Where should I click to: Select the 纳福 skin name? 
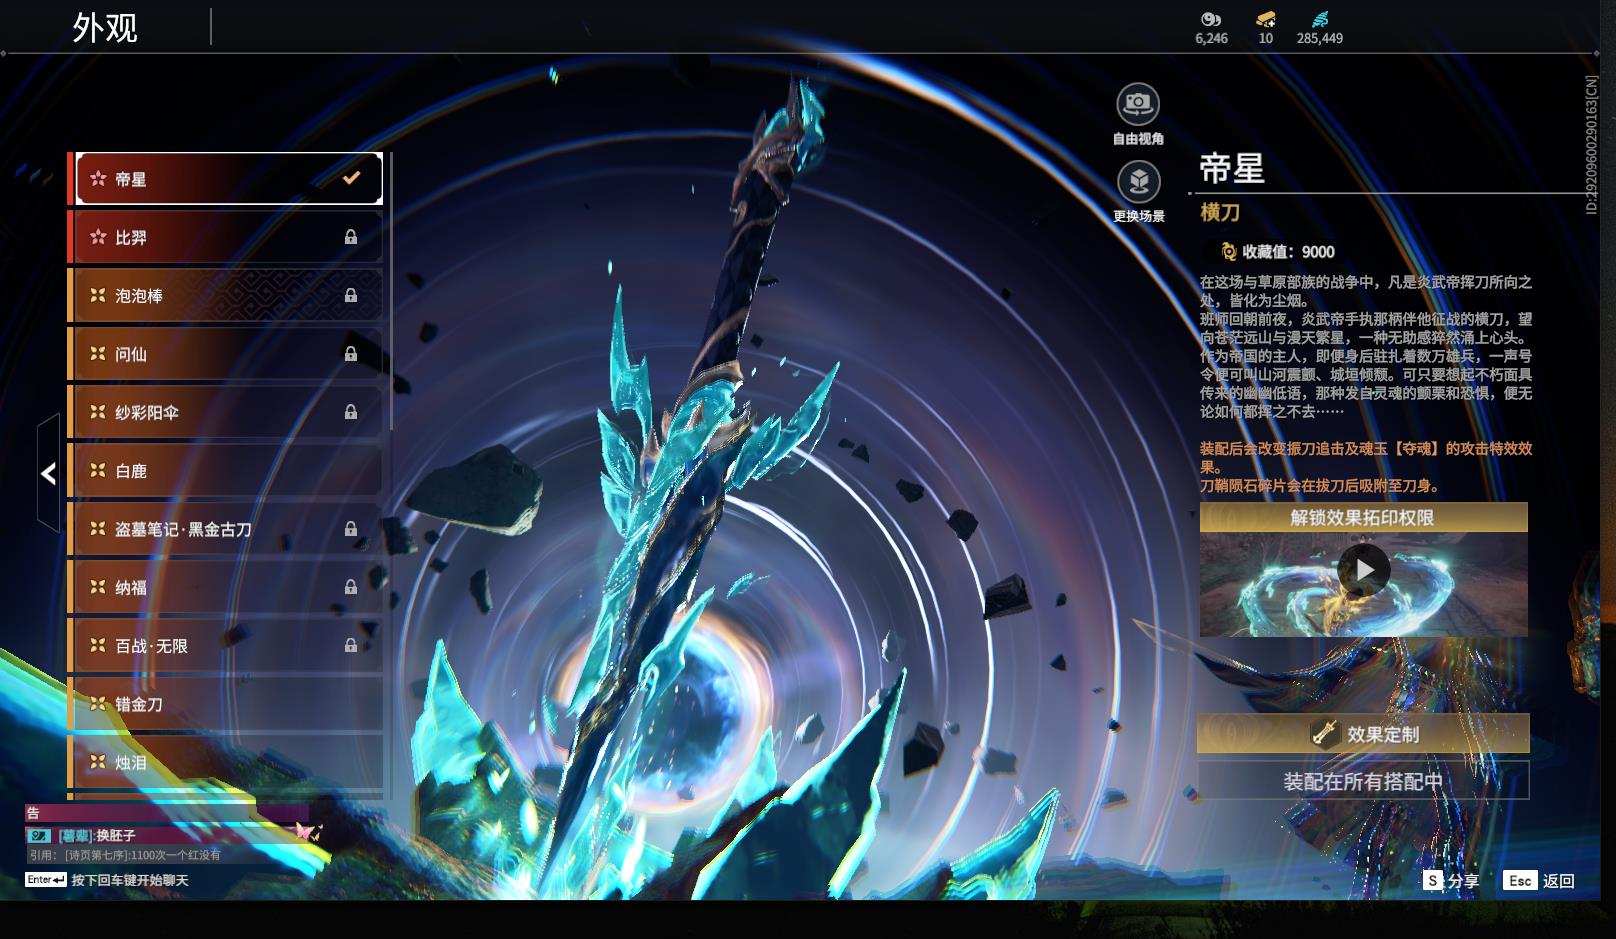[x=131, y=587]
